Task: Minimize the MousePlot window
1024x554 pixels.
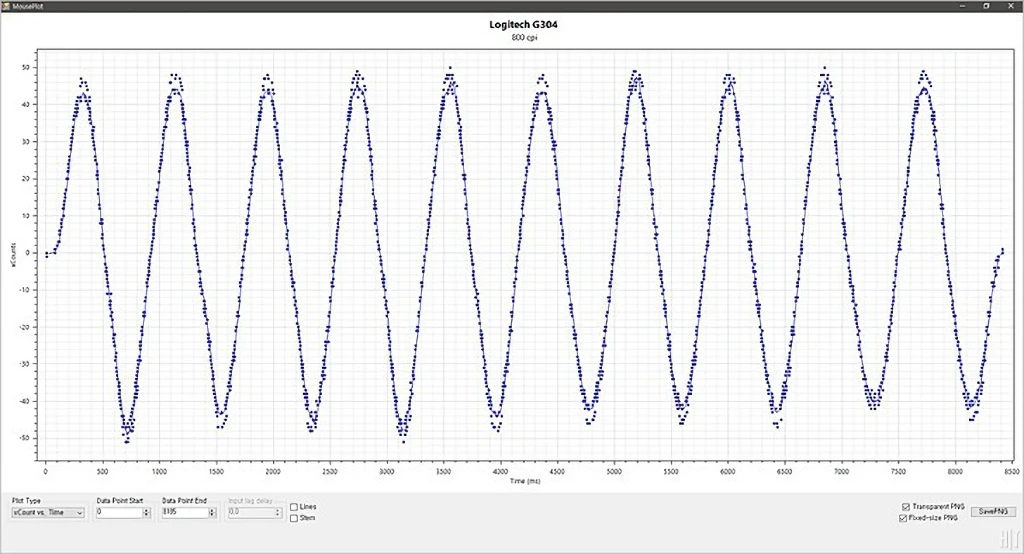Action: pos(963,6)
